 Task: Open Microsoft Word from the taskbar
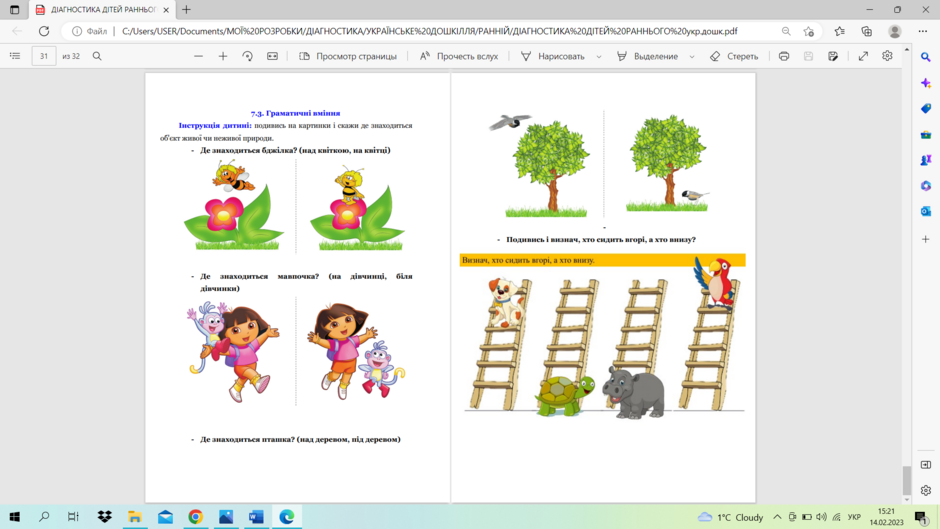(x=256, y=516)
